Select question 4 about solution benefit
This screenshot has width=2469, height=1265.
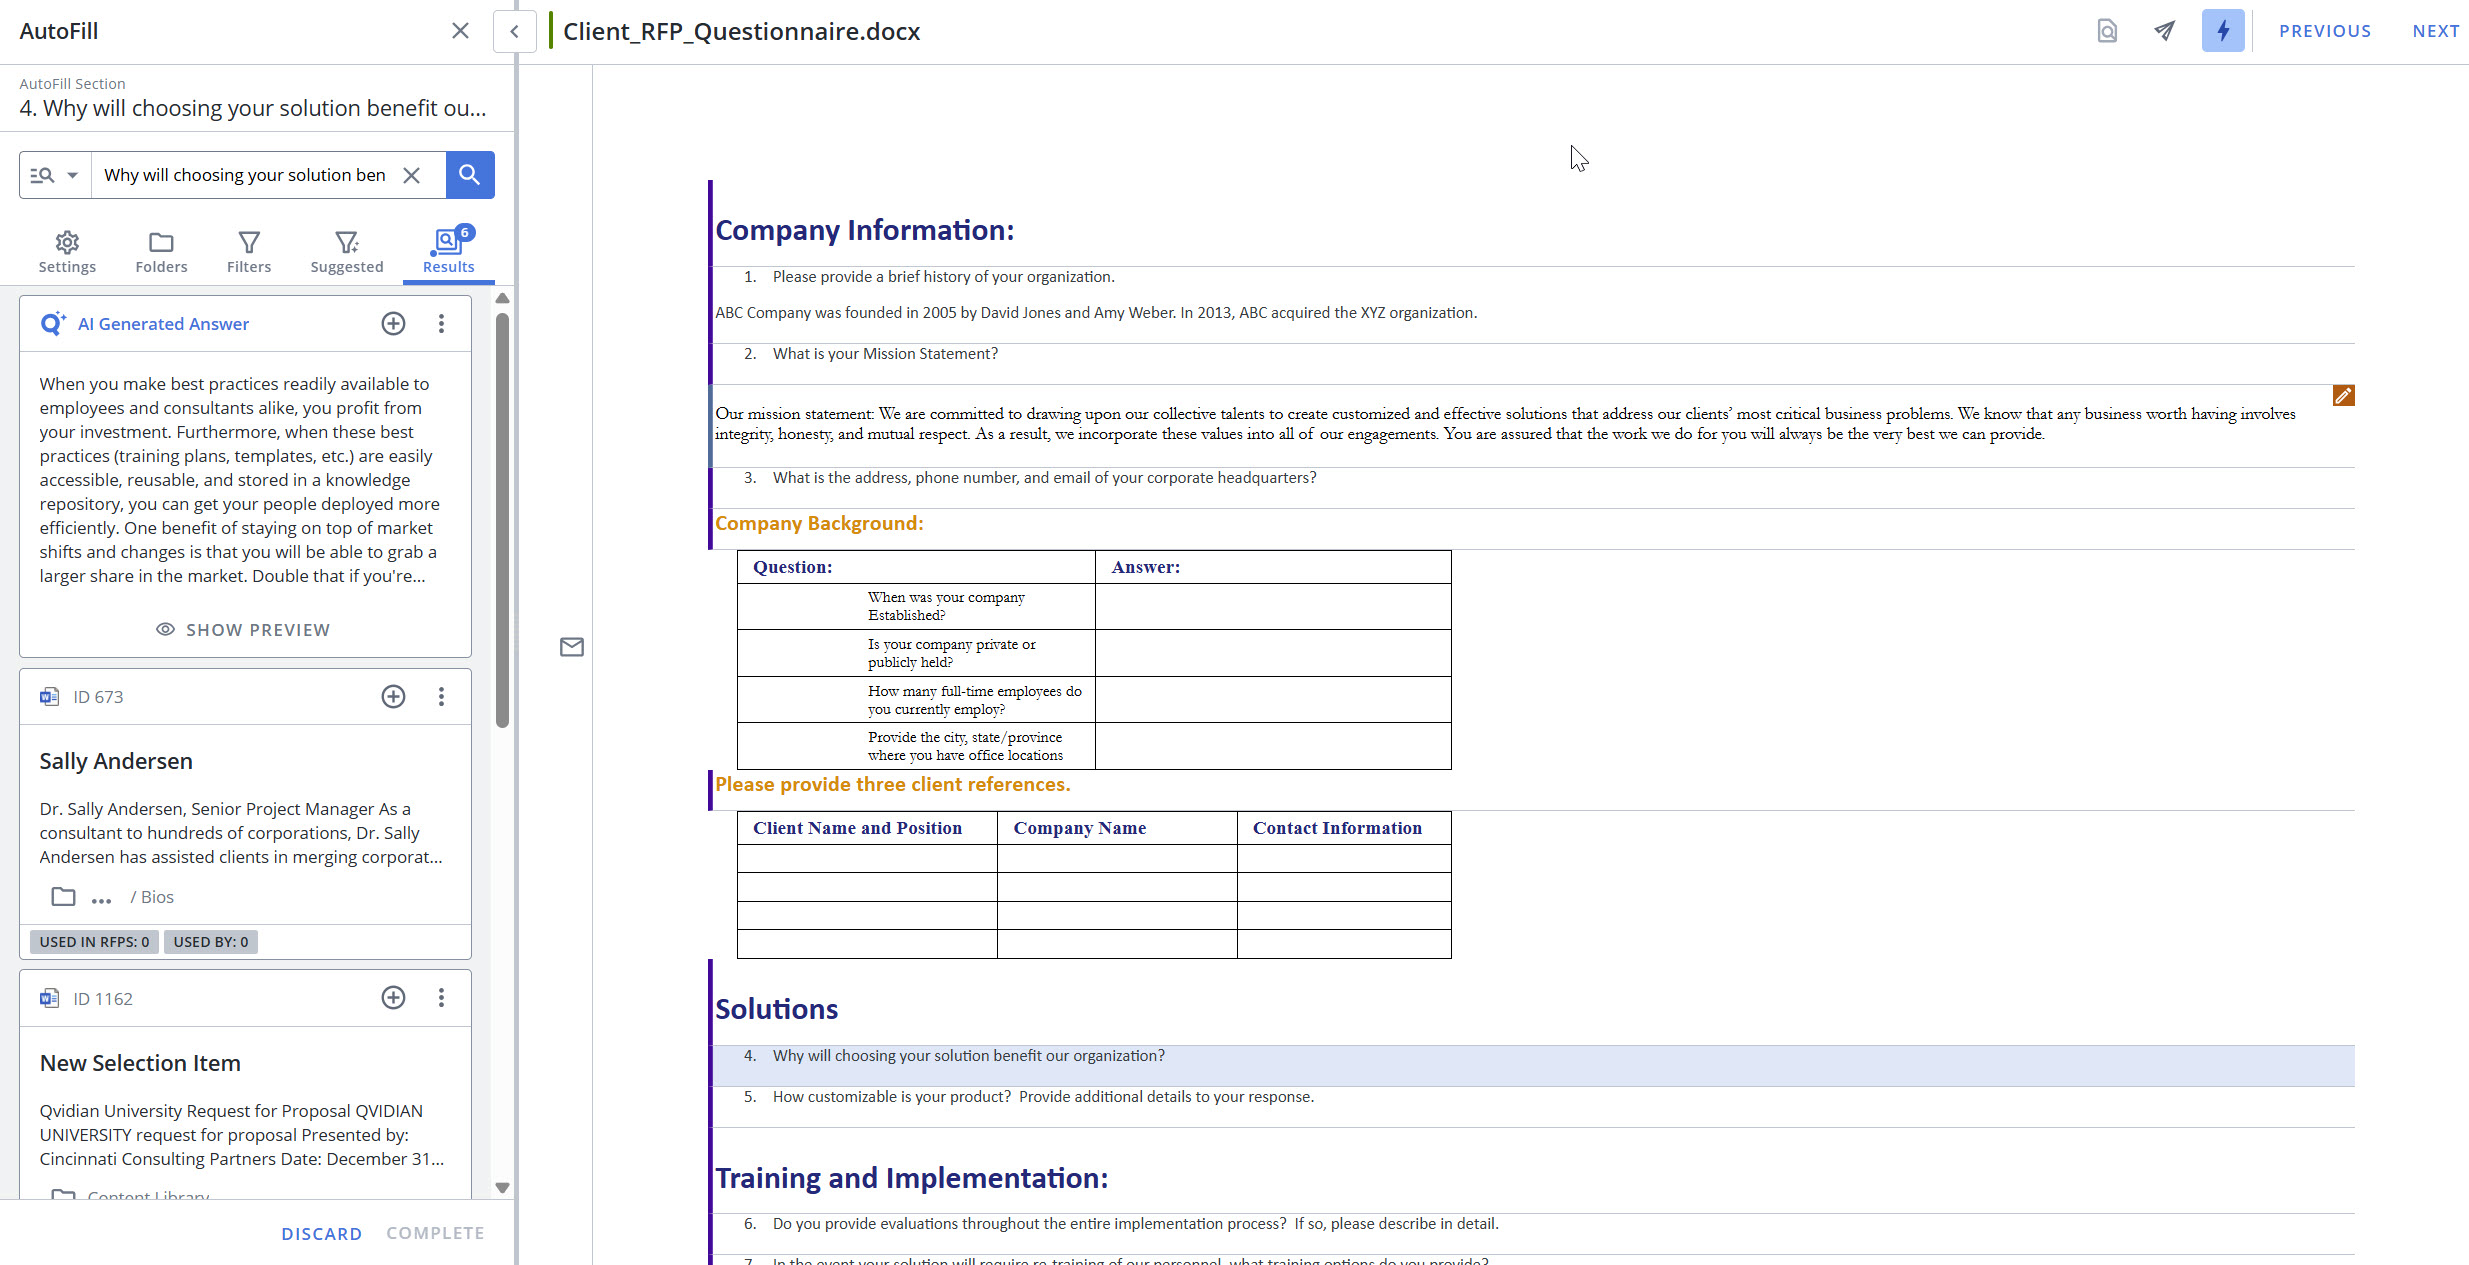coord(1533,1066)
